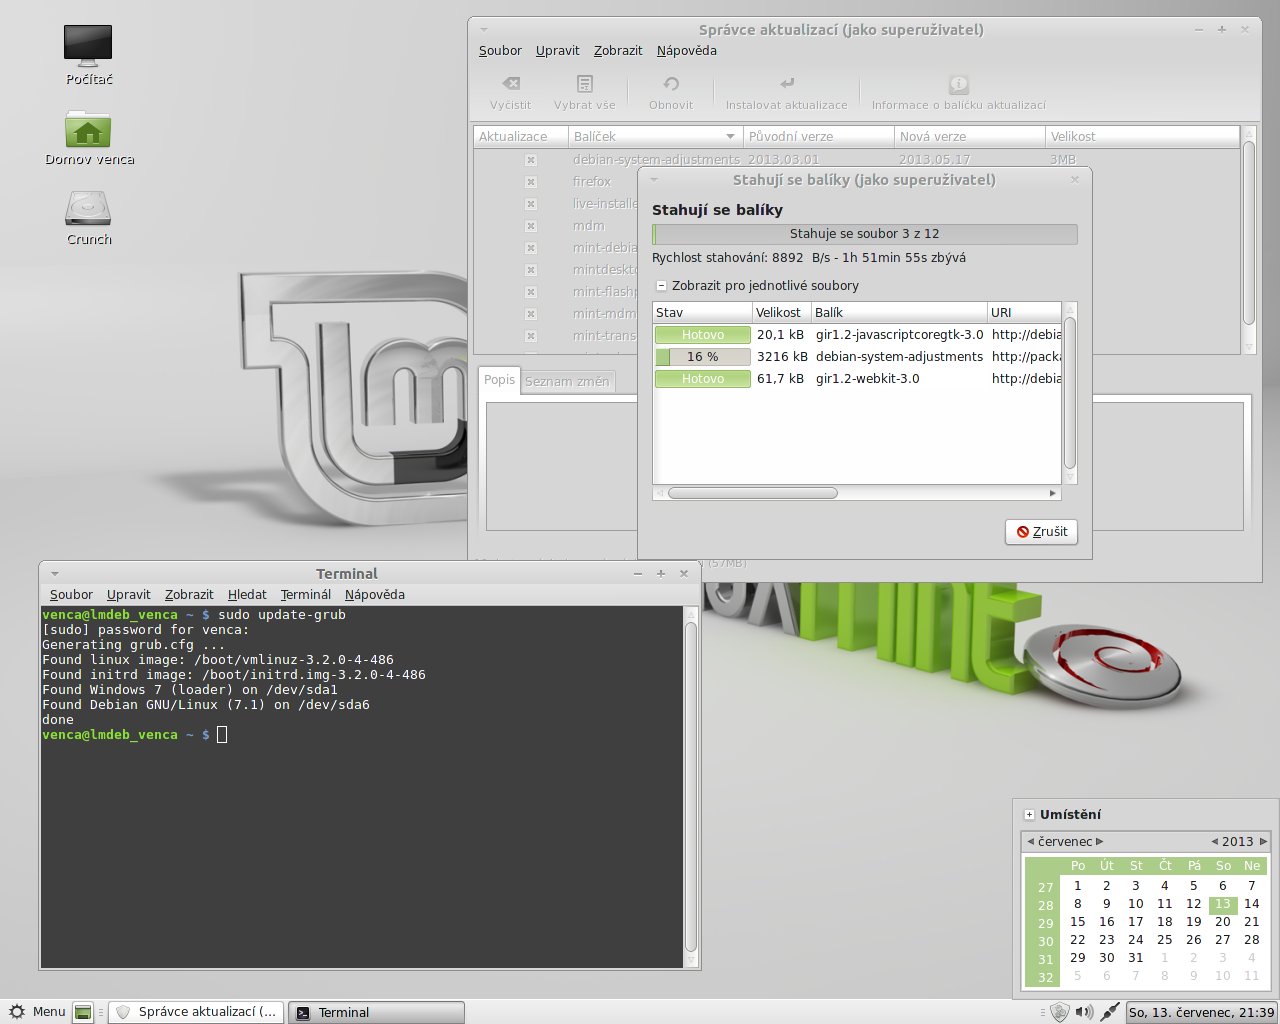The width and height of the screenshot is (1280, 1024).
Task: Switch to the Popis tab
Action: [x=499, y=380]
